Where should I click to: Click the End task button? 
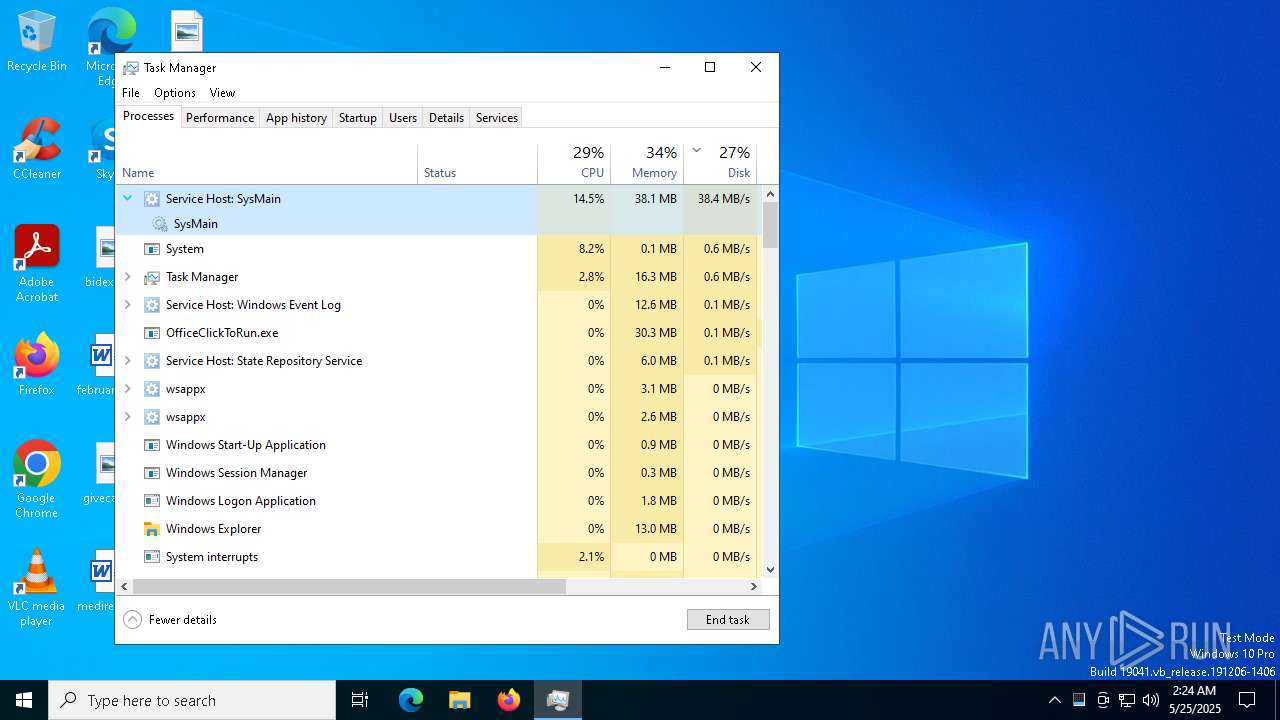728,620
